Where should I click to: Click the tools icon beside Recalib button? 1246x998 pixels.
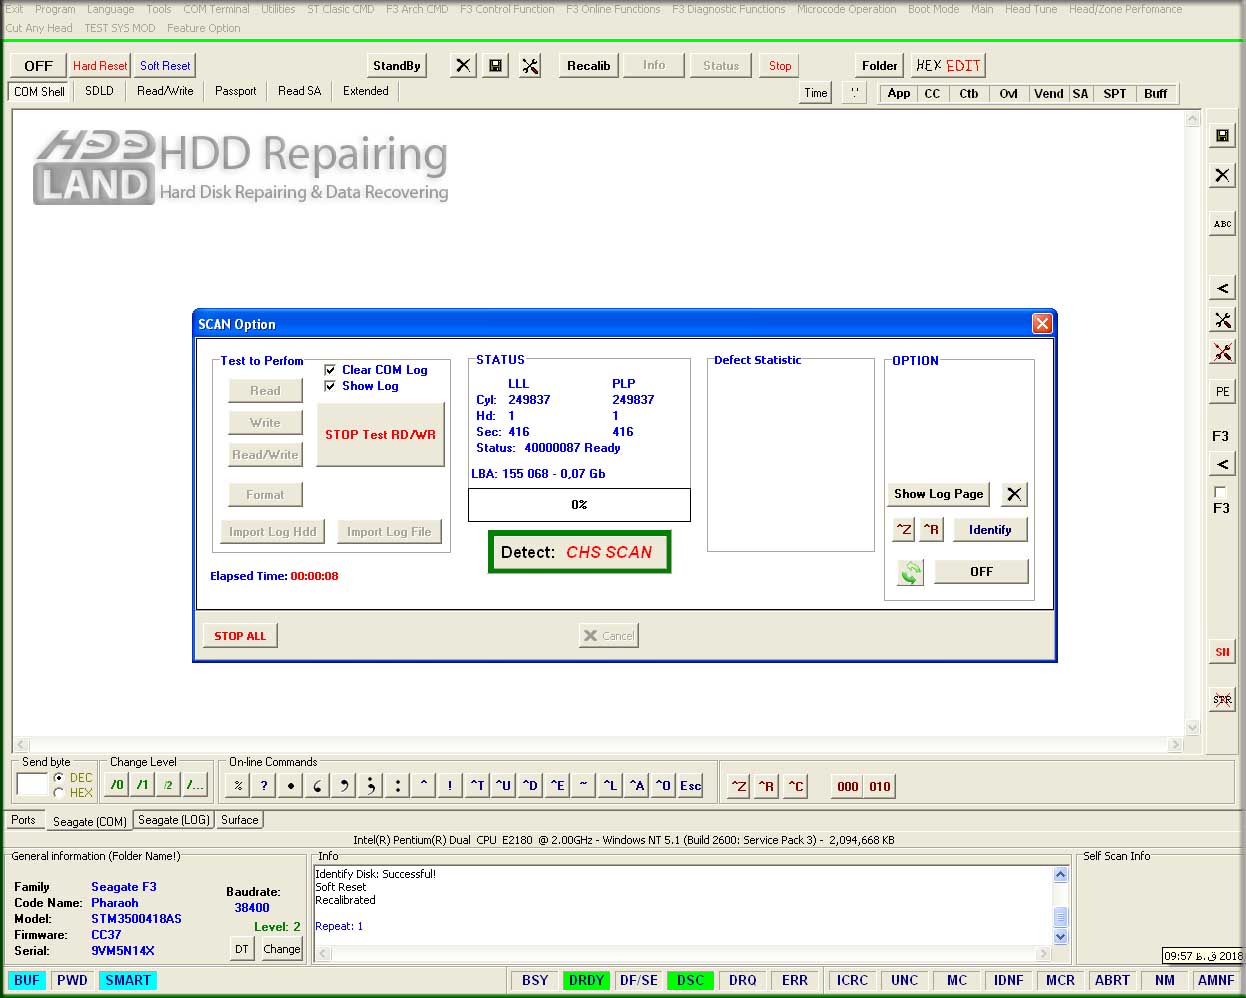tap(530, 66)
